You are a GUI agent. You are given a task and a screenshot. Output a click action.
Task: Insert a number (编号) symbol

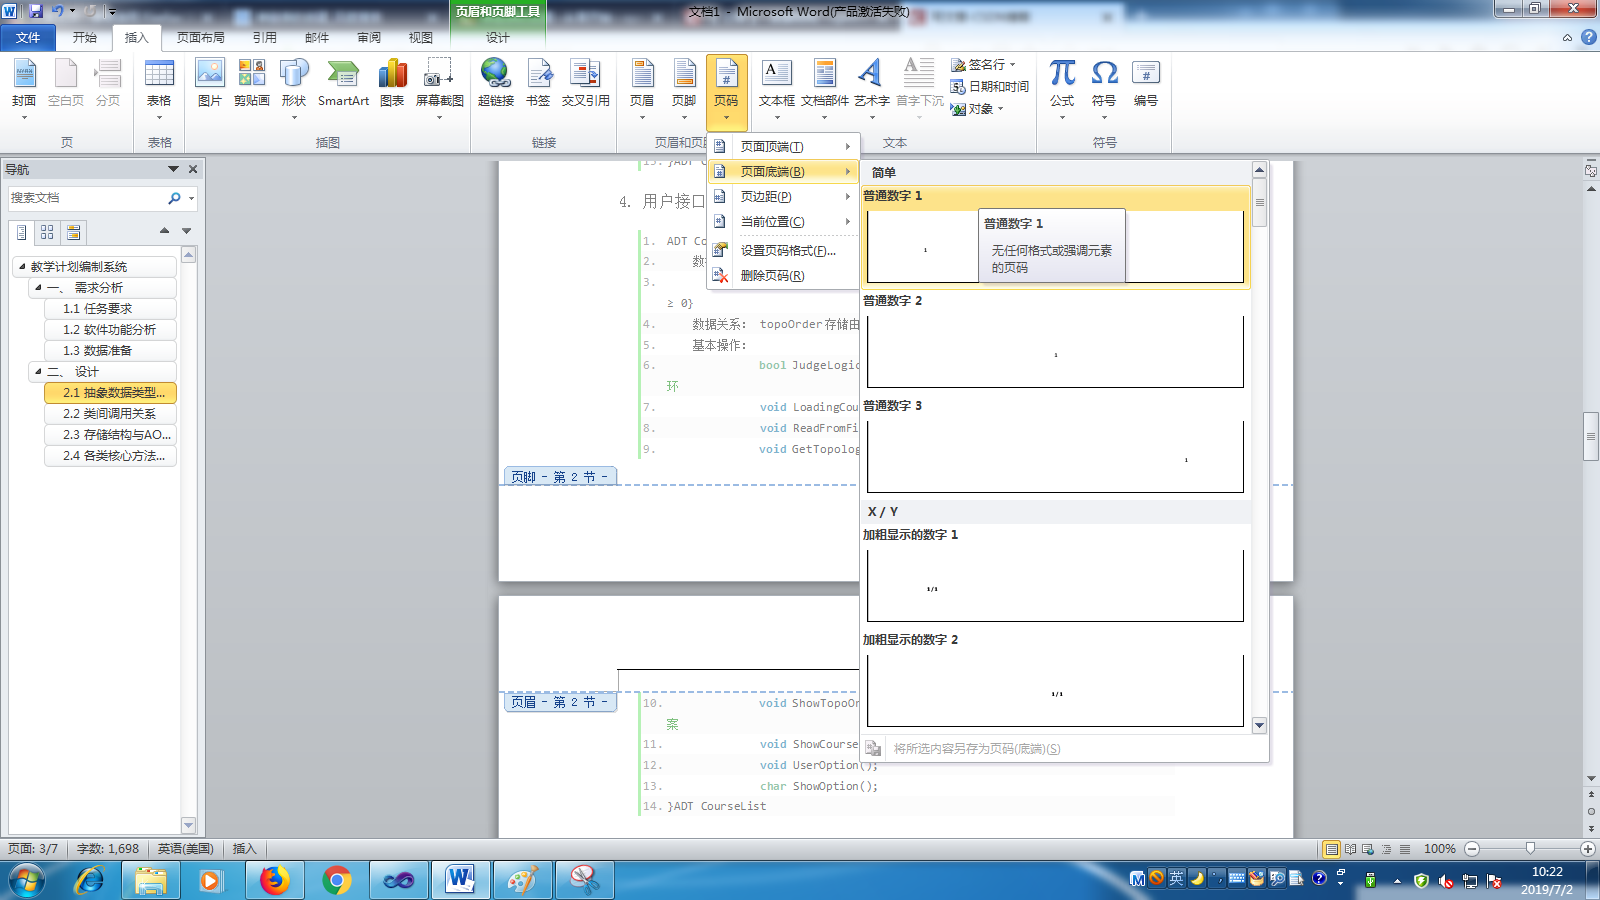point(1146,84)
